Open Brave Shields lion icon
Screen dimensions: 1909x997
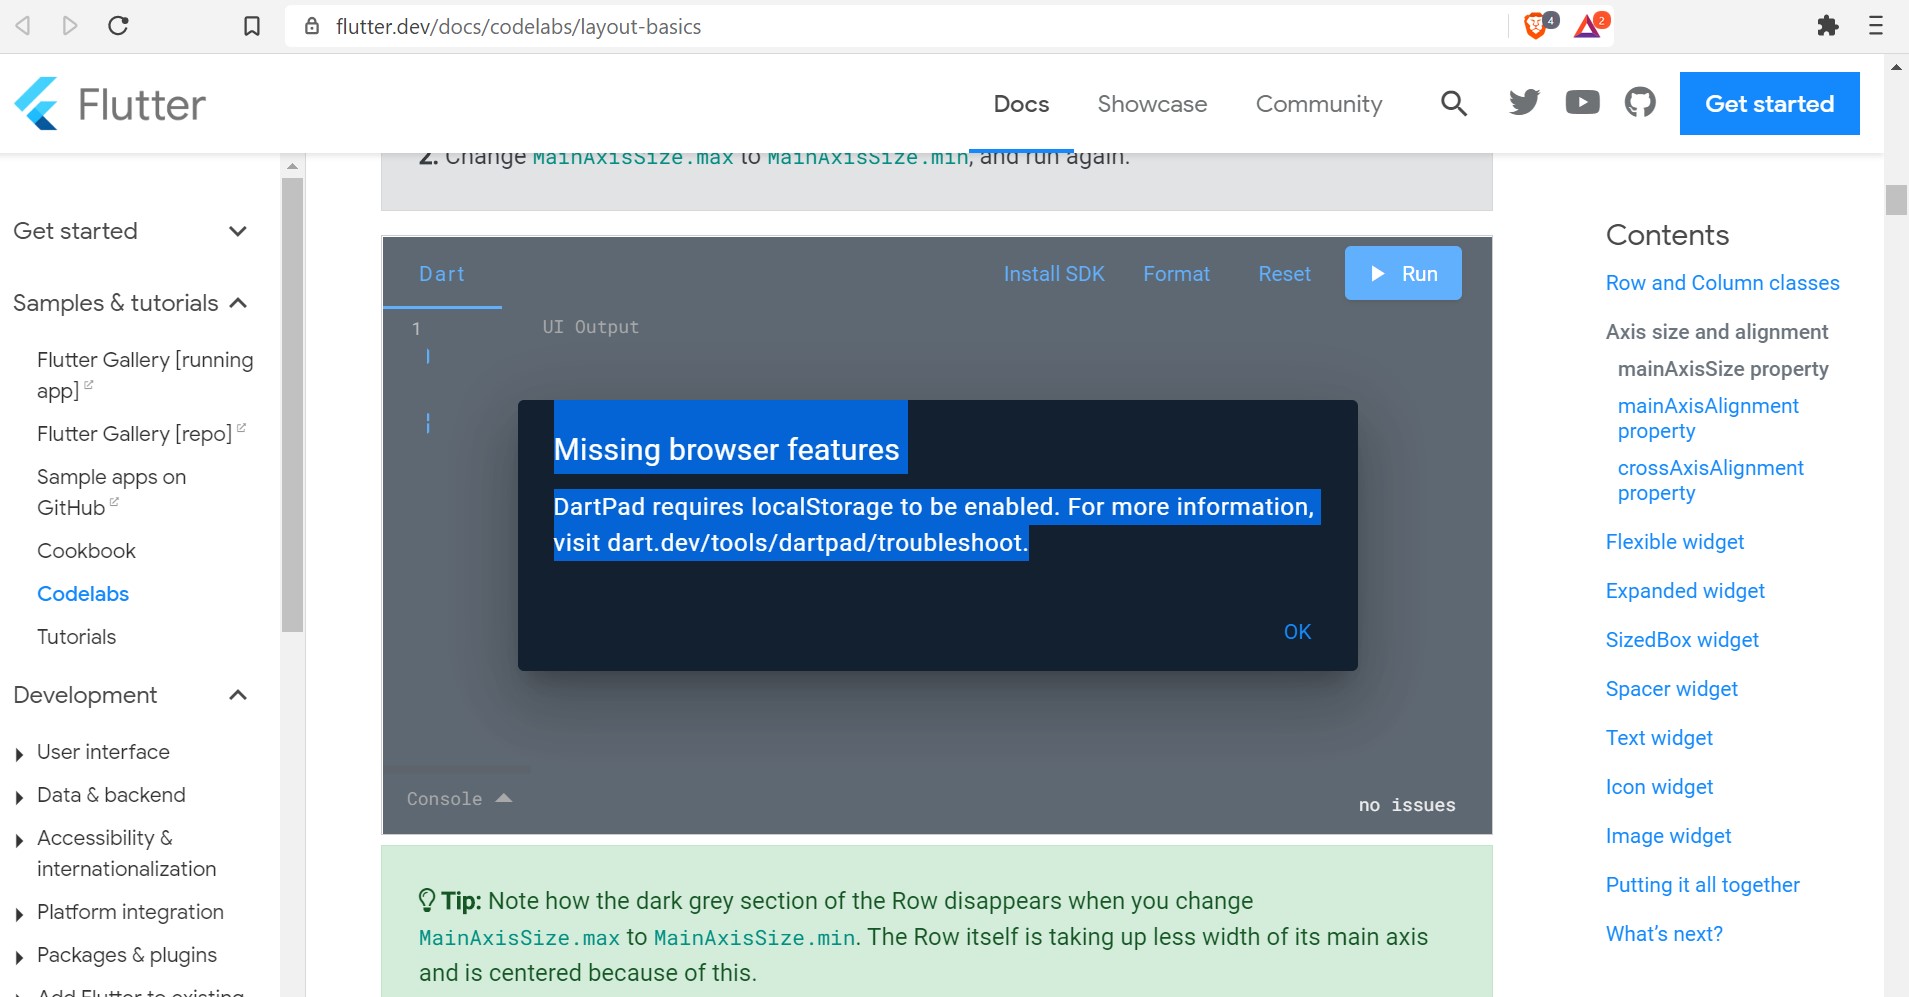(x=1538, y=25)
